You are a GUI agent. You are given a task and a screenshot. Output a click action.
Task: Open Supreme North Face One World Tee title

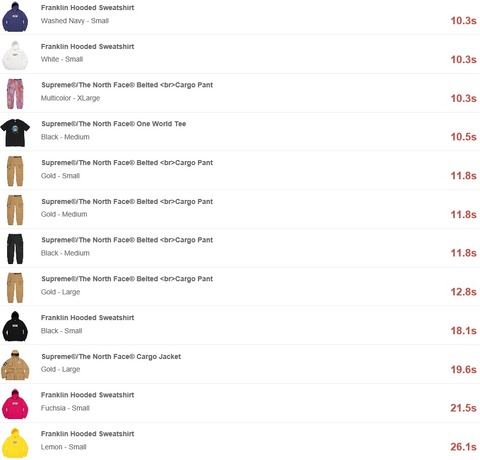coord(114,124)
